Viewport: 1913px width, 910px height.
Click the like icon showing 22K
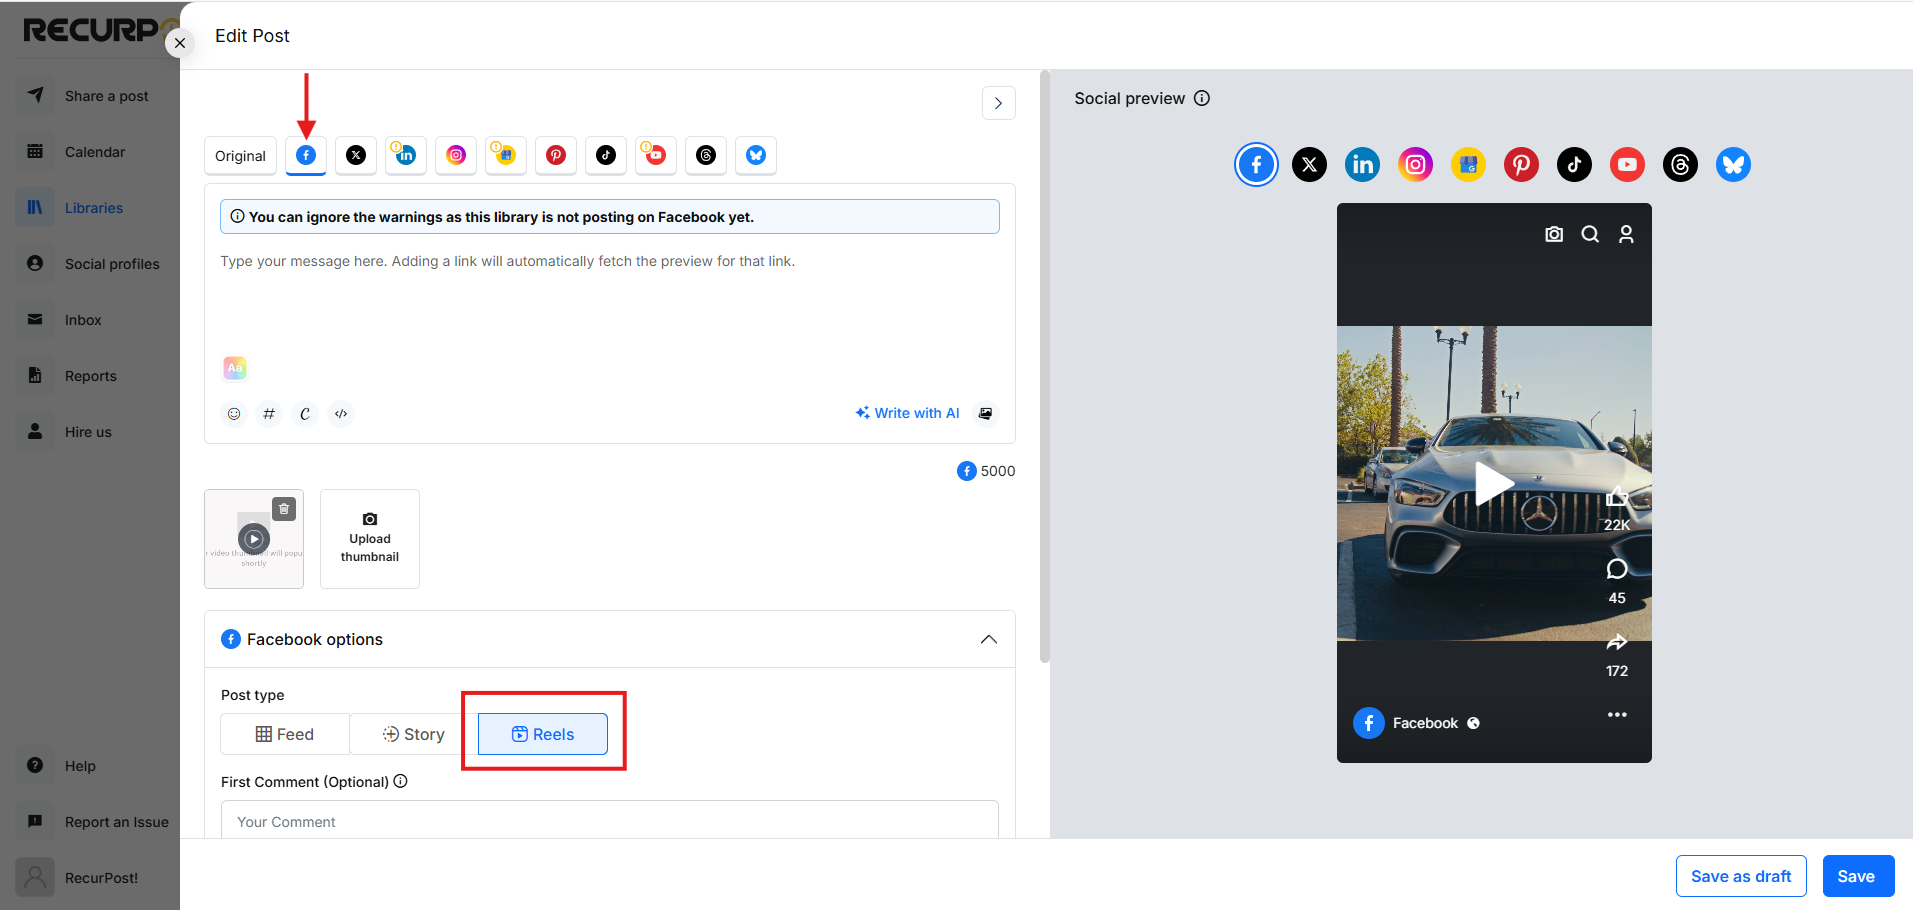click(1617, 496)
